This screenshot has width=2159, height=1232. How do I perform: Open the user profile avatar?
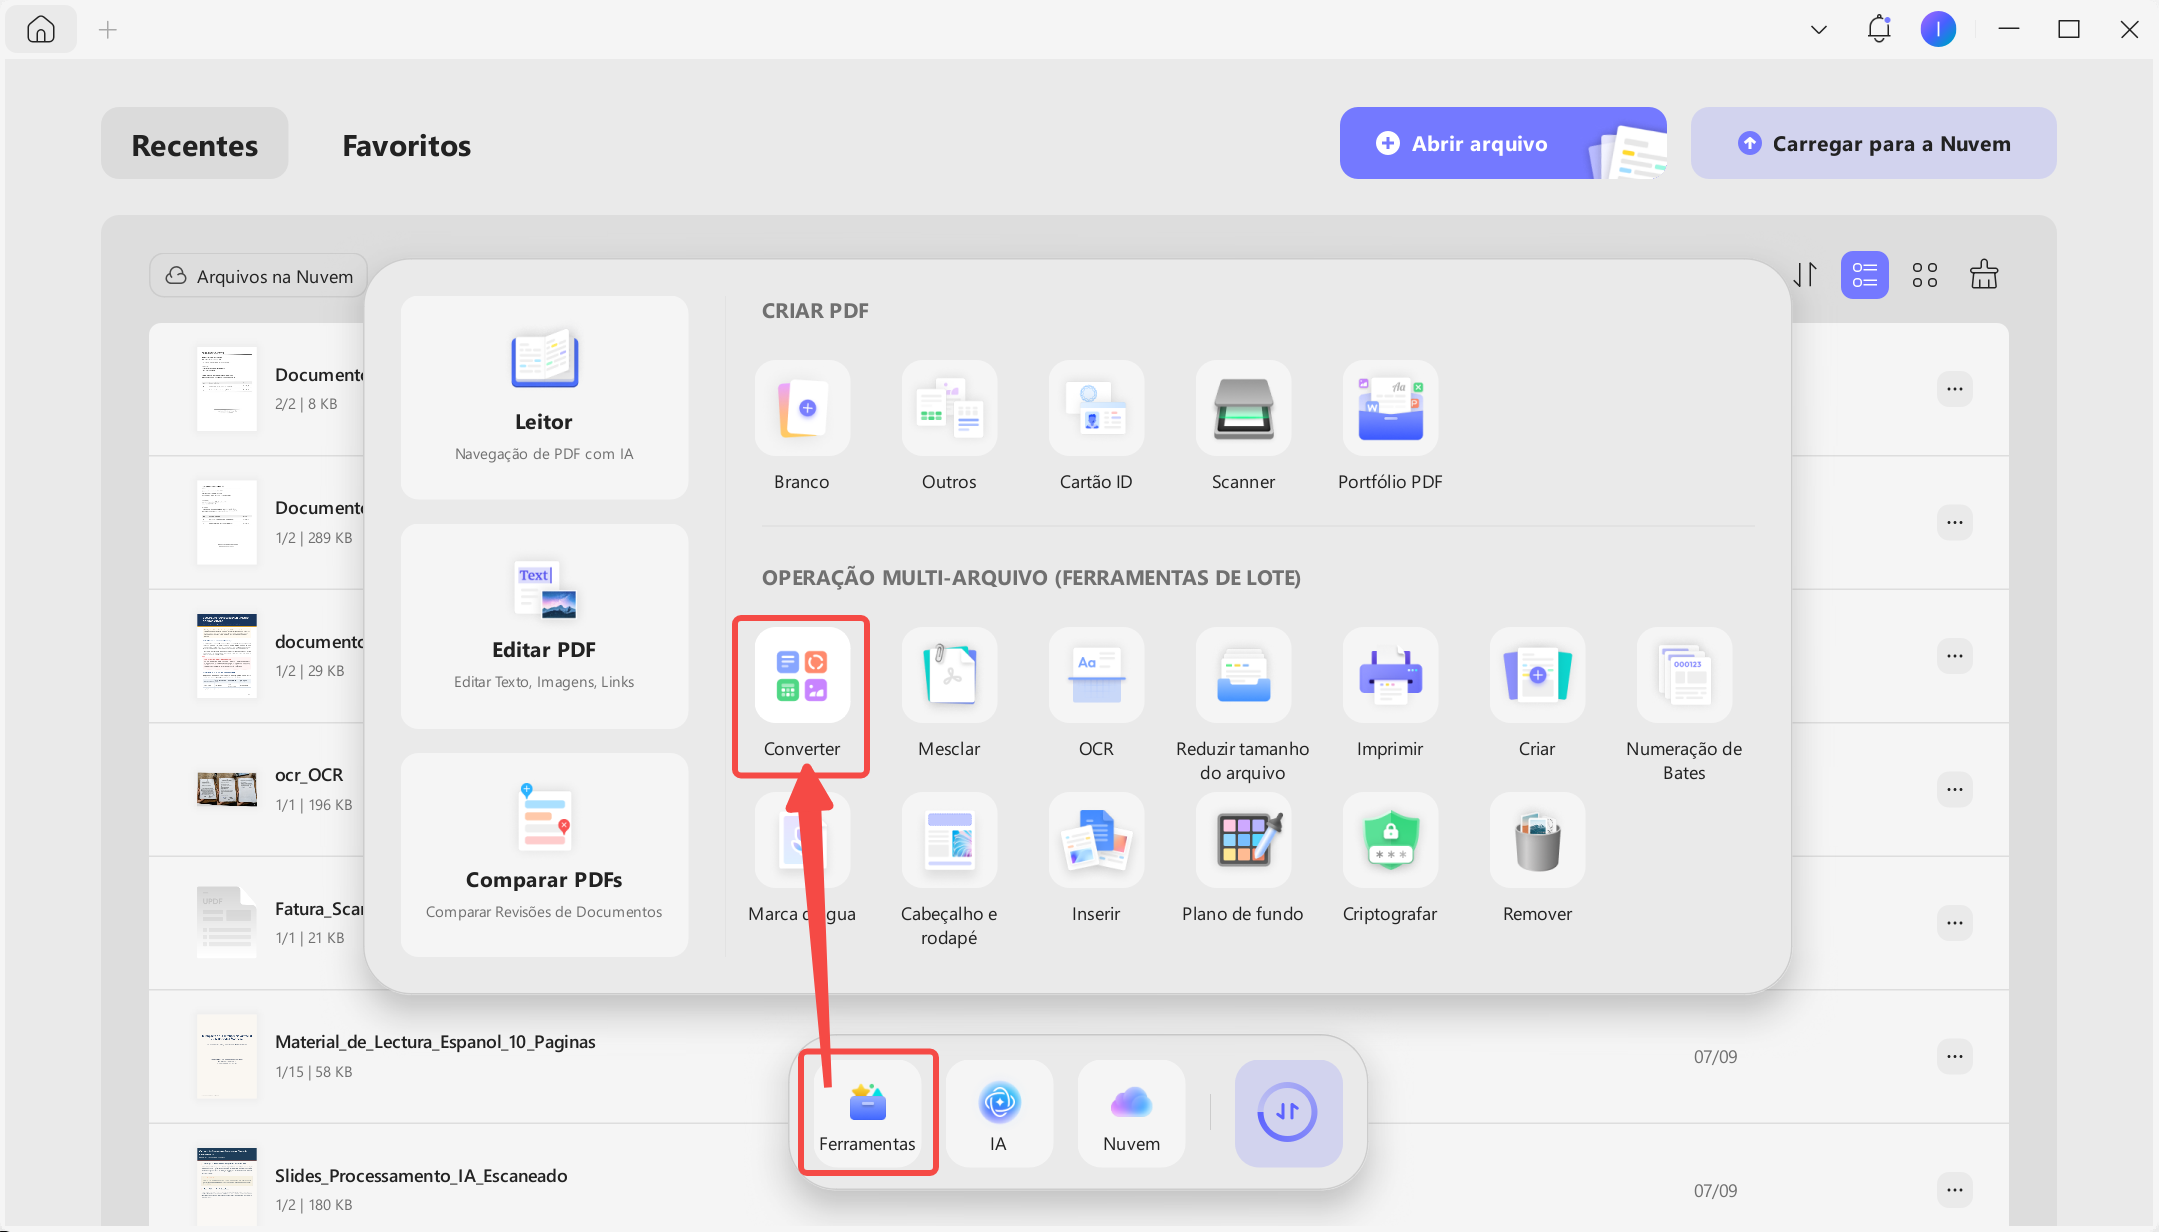(x=1938, y=29)
